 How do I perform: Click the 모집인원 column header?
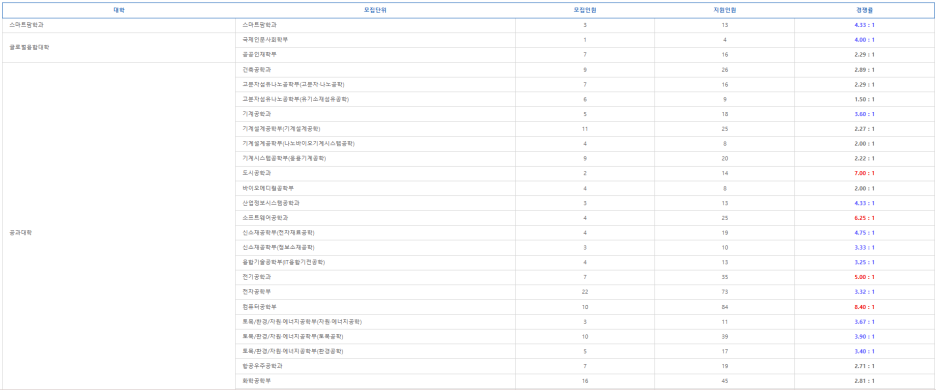coord(585,11)
